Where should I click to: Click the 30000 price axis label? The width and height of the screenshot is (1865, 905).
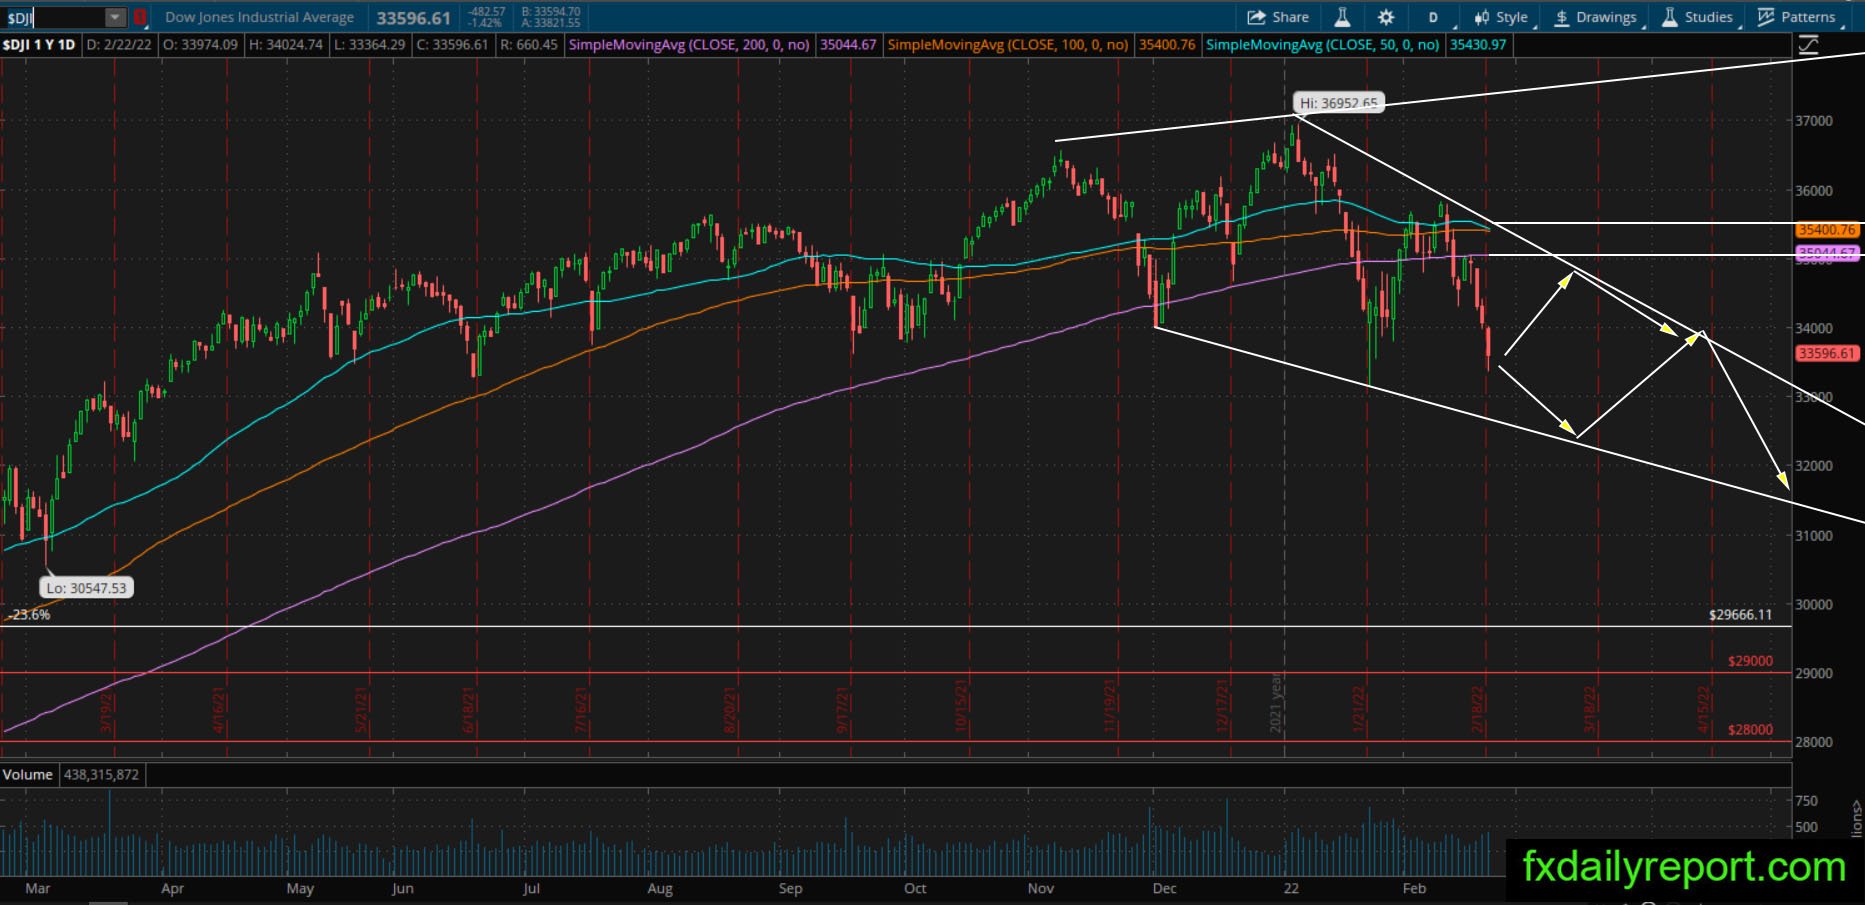1814,605
